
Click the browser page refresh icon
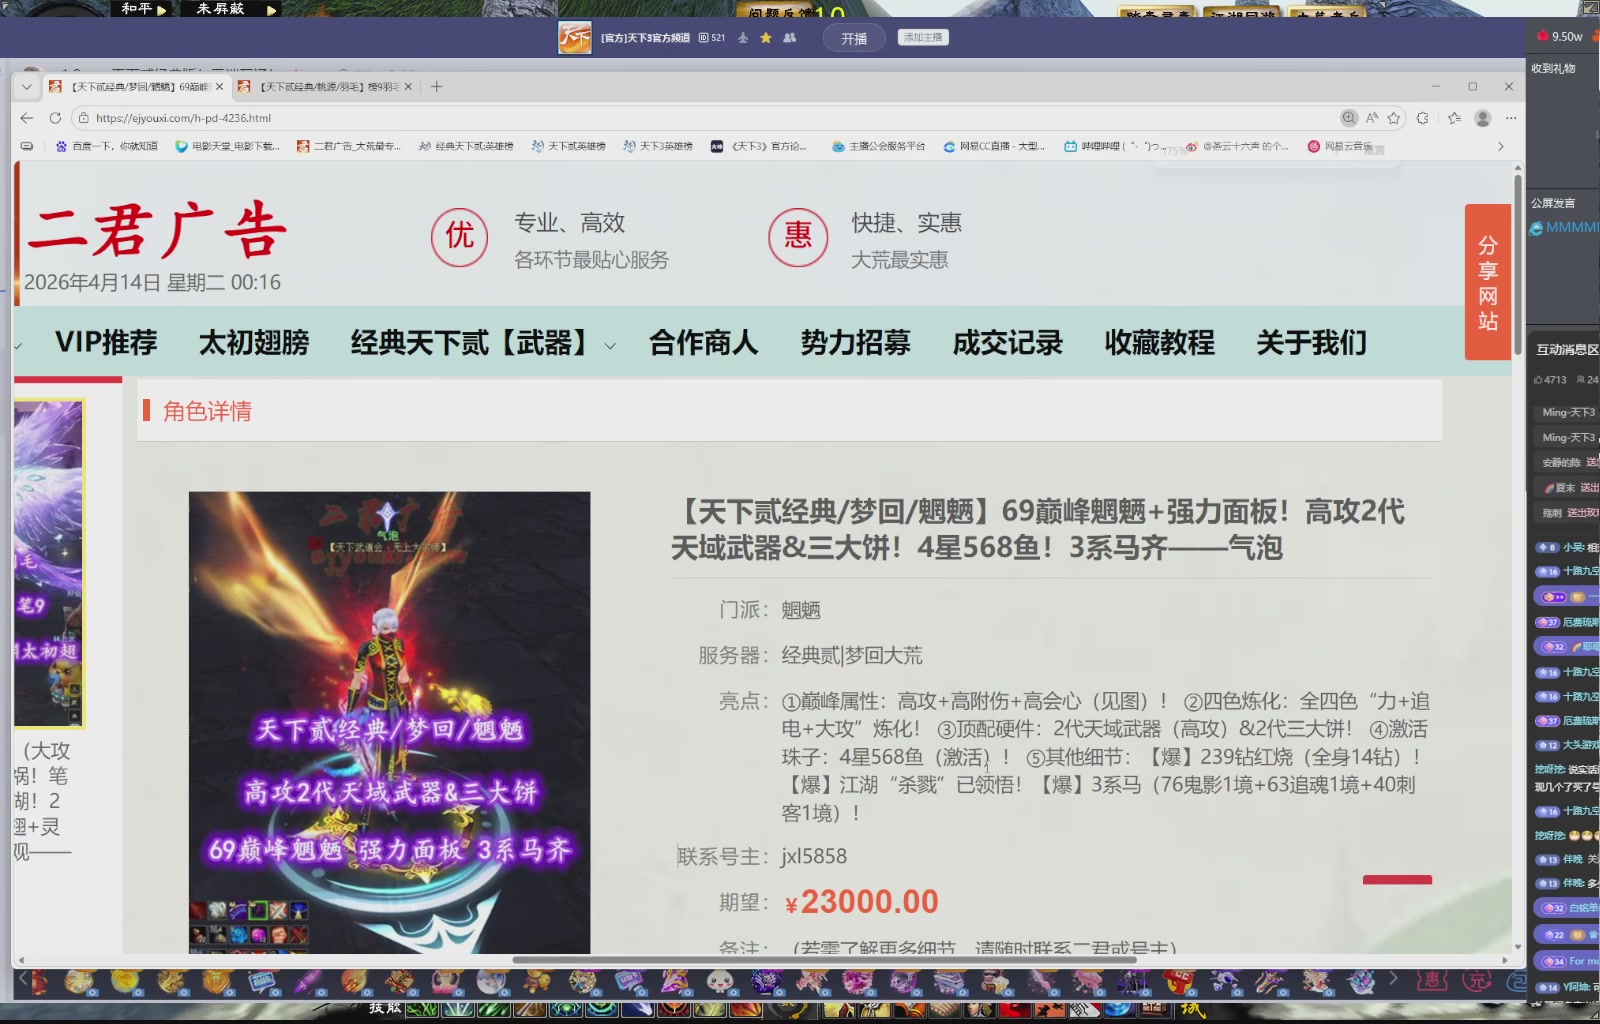coord(53,117)
